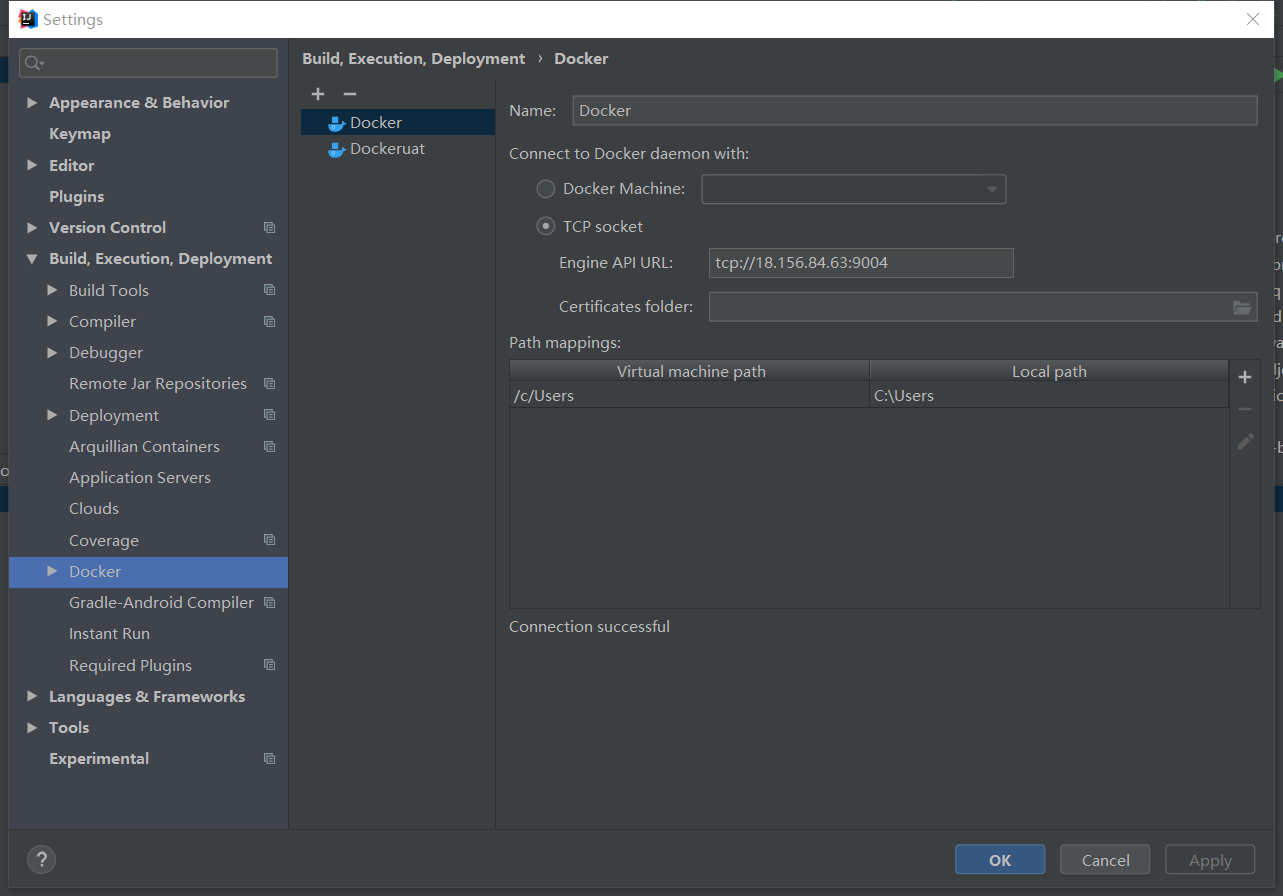This screenshot has width=1283, height=896.
Task: Open Instant Run settings
Action: click(109, 634)
